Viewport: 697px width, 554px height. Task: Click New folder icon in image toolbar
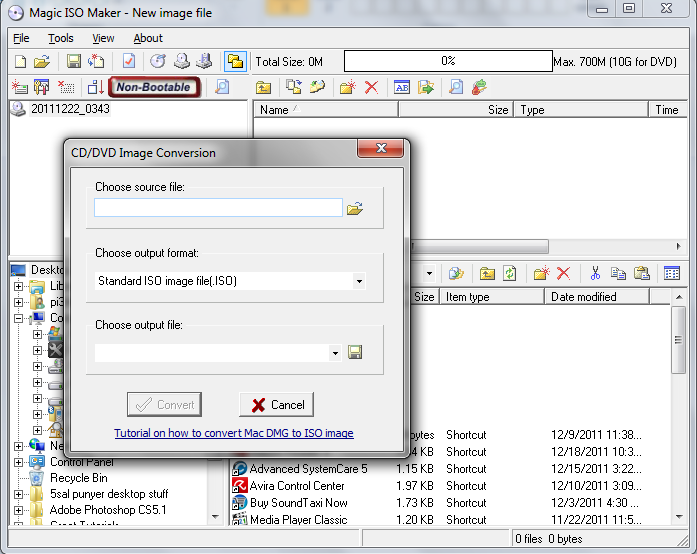point(348,87)
